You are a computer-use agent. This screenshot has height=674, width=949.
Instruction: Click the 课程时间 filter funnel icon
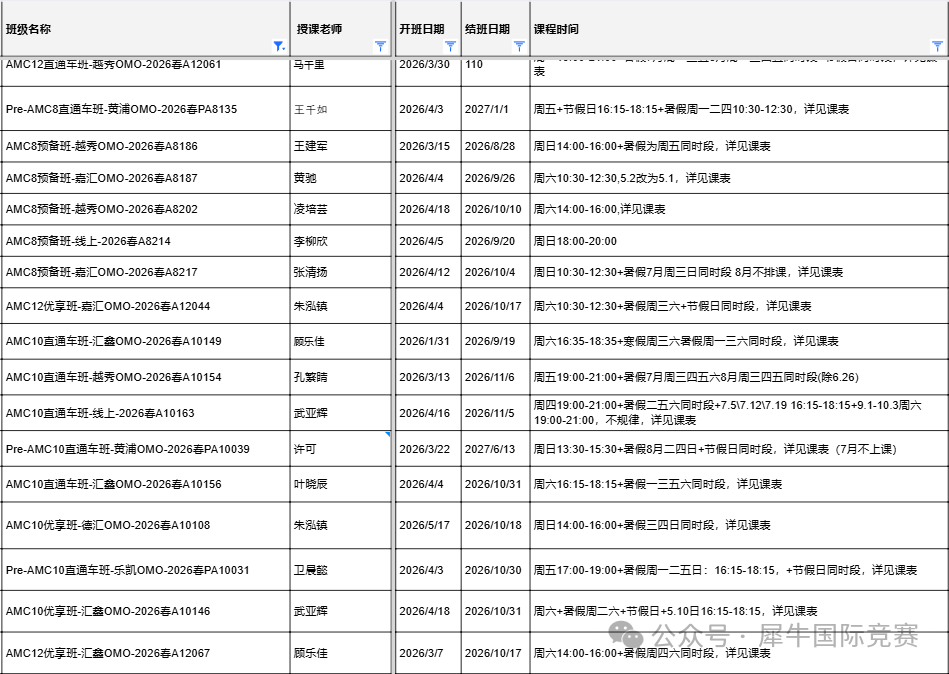coord(937,46)
